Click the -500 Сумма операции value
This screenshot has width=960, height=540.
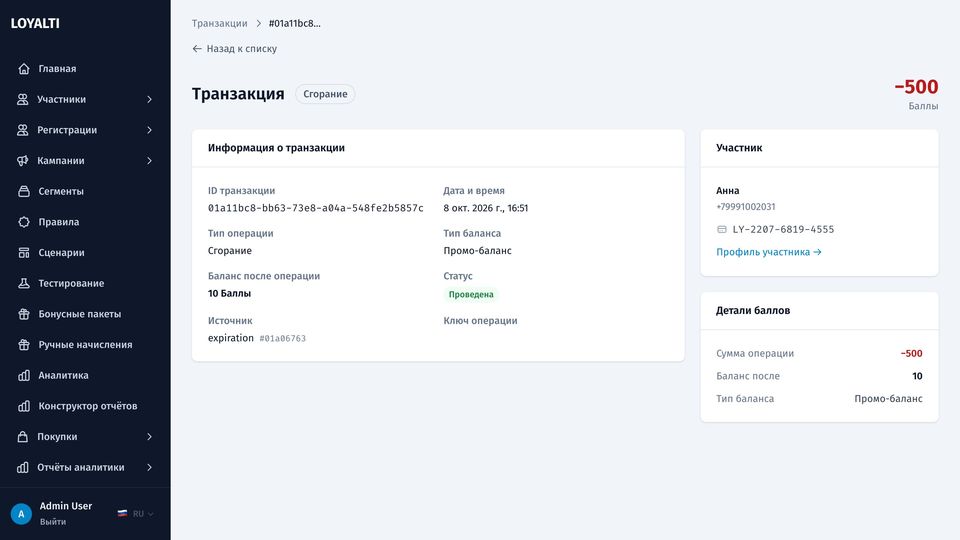911,353
